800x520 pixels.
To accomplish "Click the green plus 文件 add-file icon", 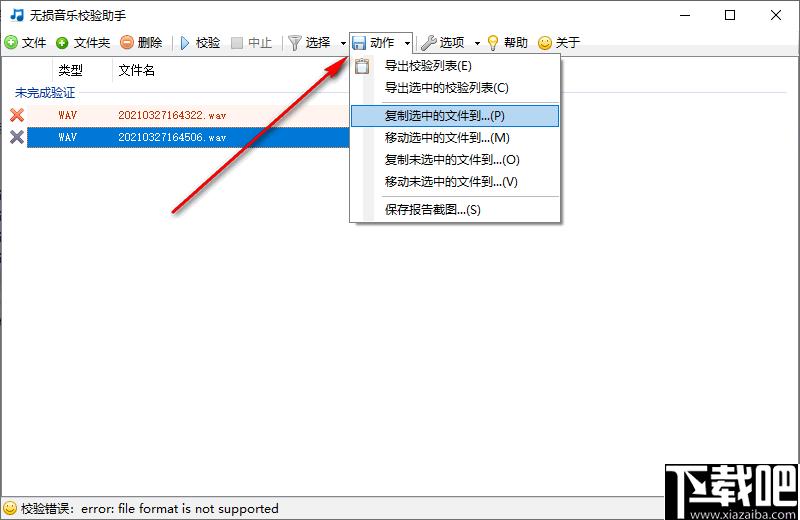I will point(11,42).
